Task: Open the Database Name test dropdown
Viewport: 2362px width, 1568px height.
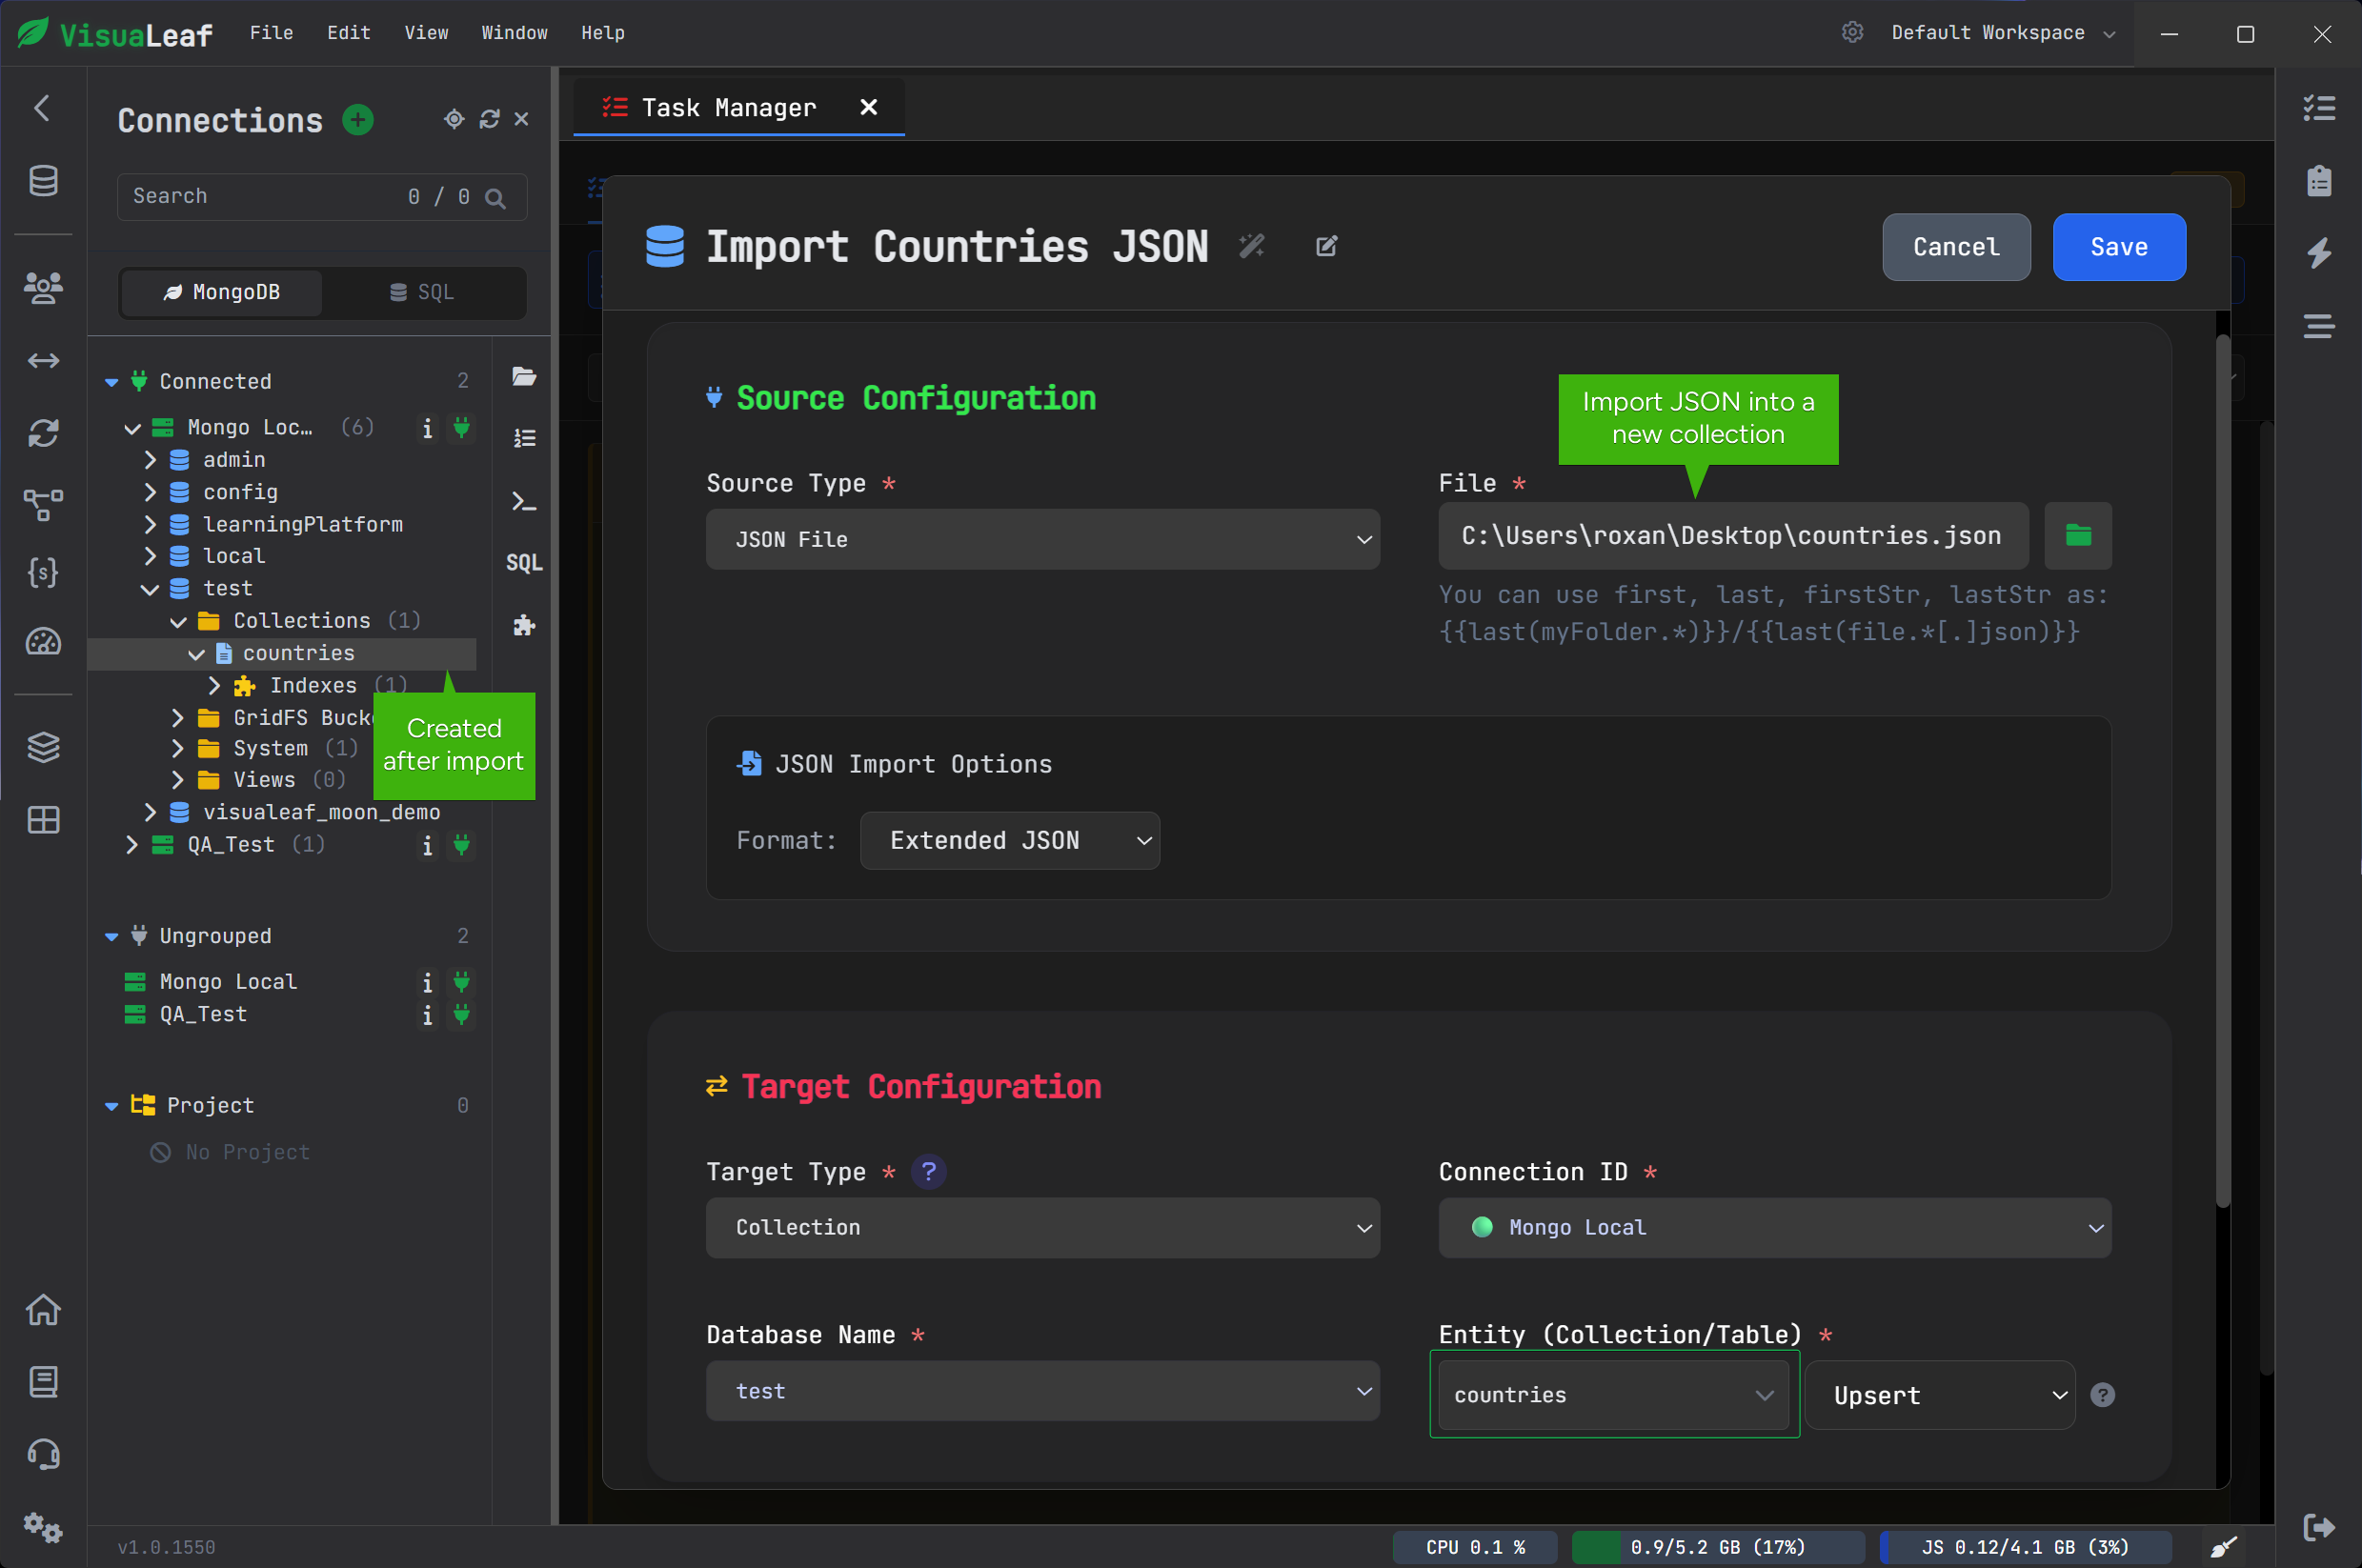Action: [1043, 1391]
